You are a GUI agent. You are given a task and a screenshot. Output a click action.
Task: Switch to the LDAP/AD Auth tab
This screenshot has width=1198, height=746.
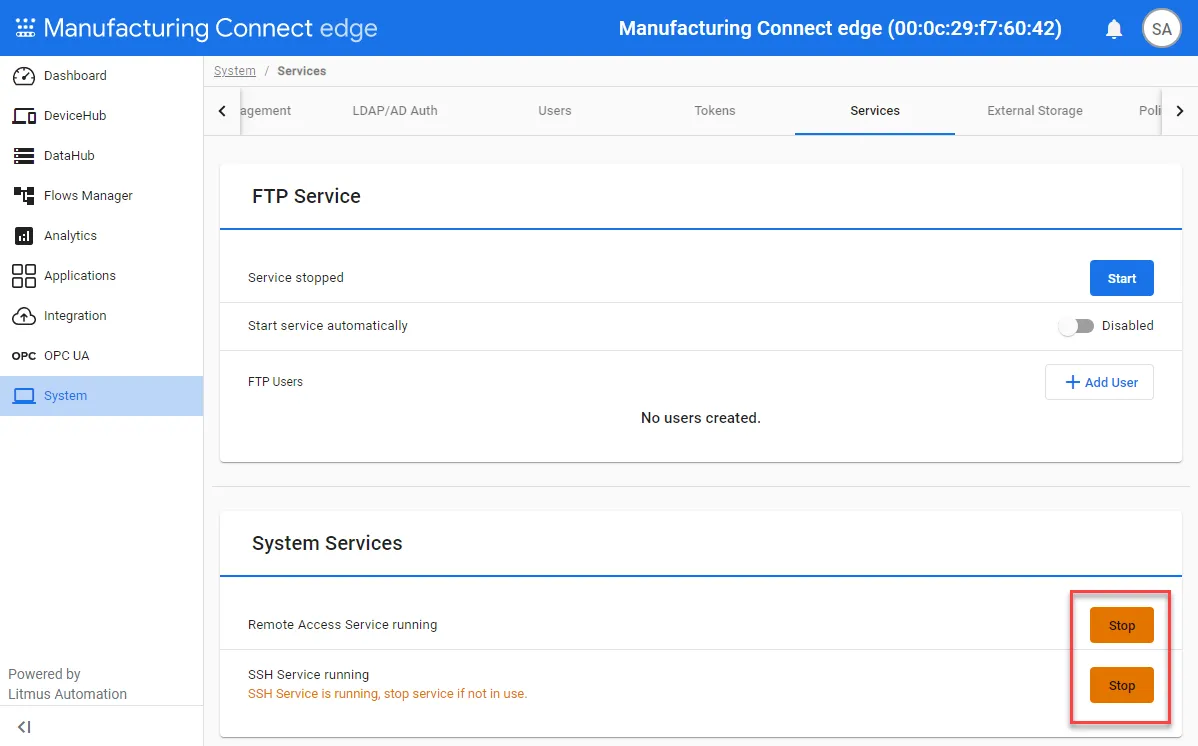[x=395, y=111]
